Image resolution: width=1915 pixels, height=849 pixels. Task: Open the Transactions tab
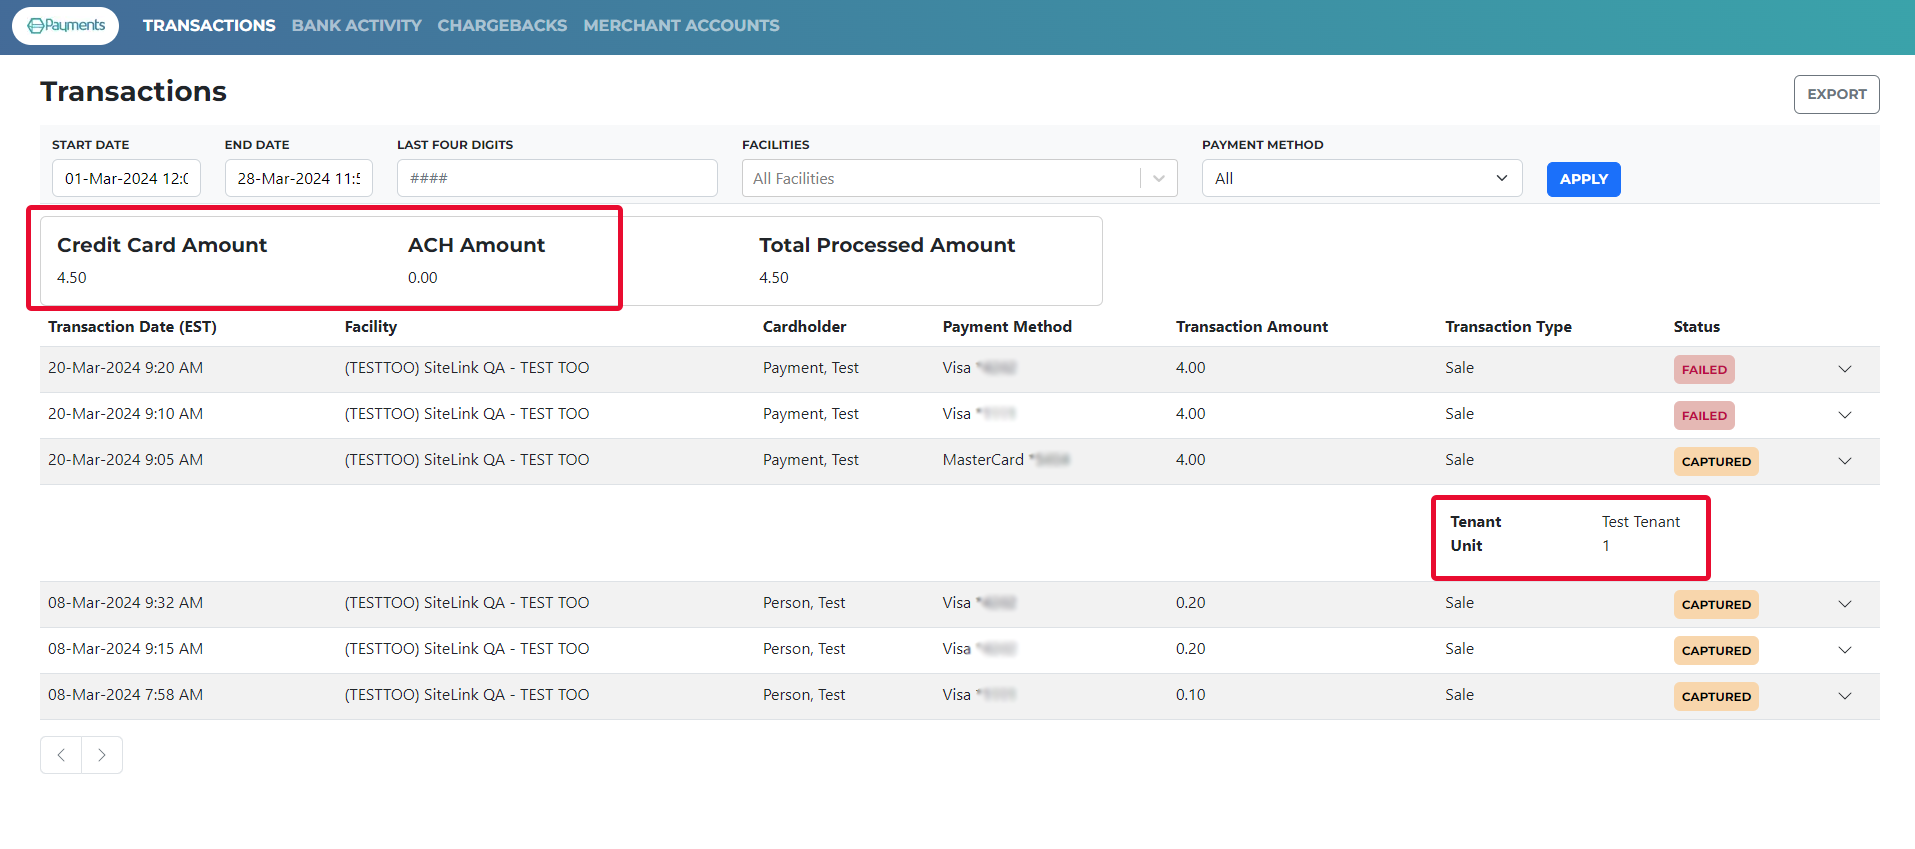(x=209, y=26)
